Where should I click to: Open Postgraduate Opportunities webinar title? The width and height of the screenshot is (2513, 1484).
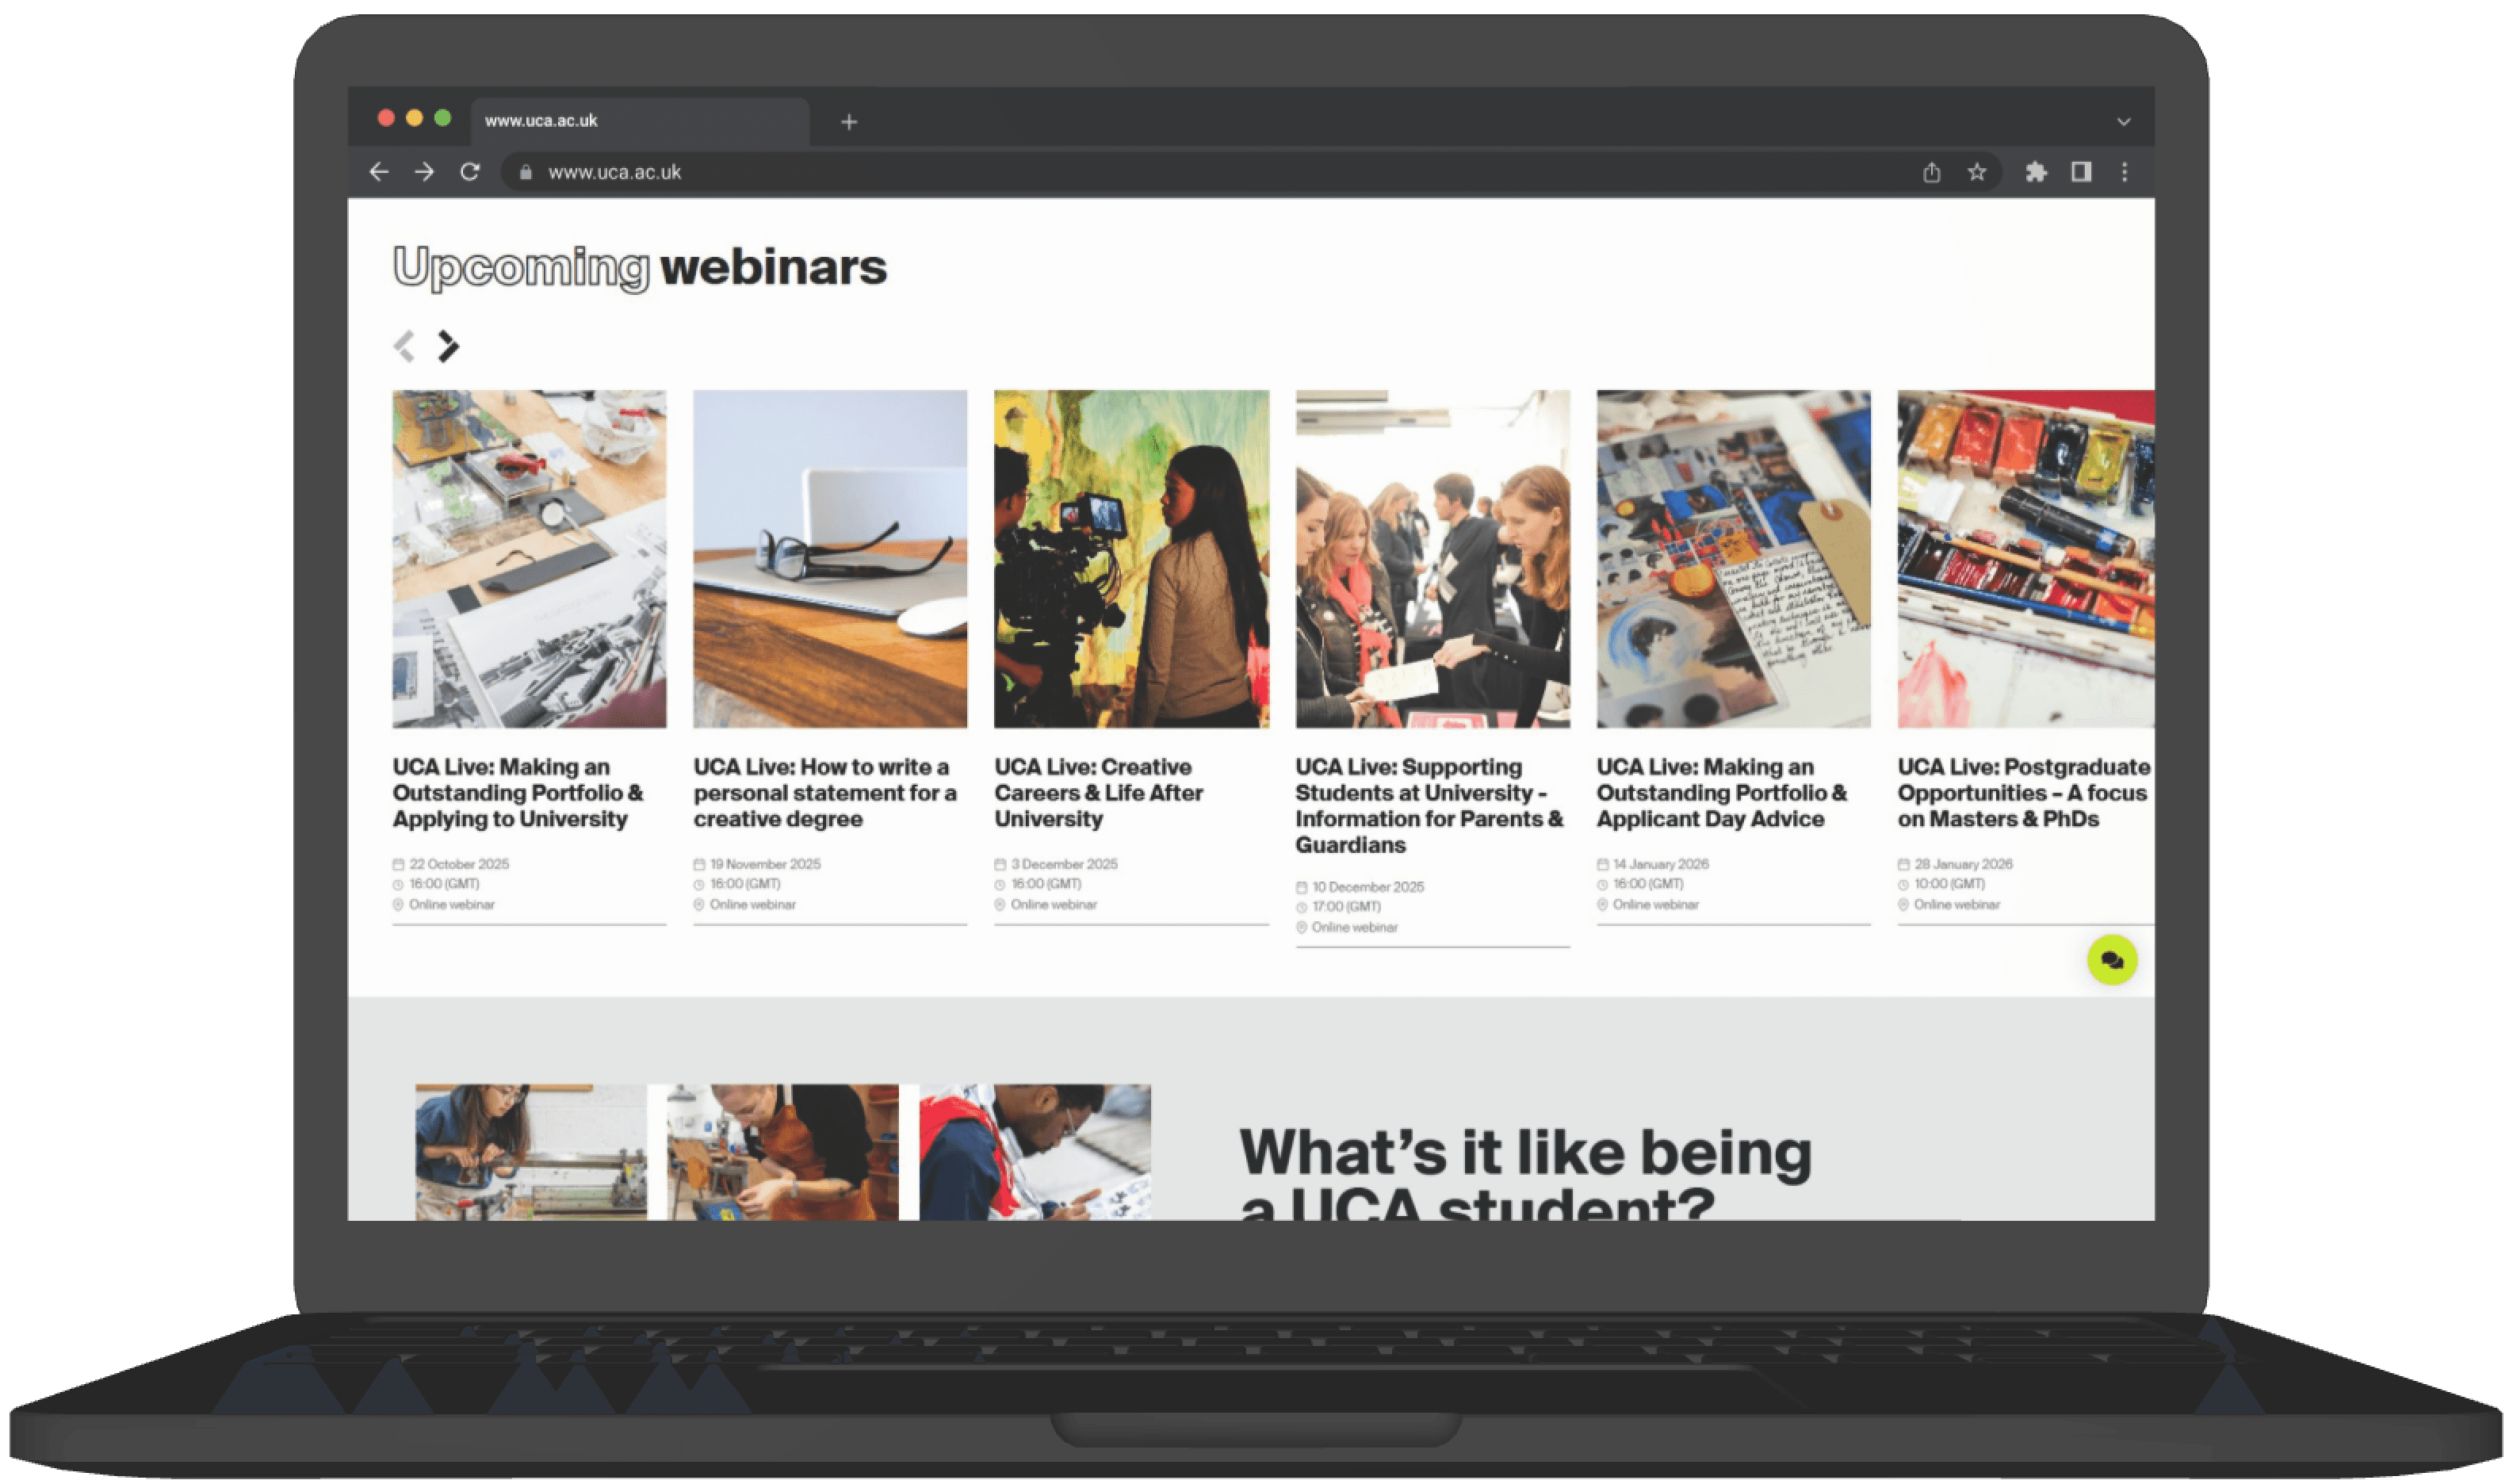pyautogui.click(x=2024, y=793)
